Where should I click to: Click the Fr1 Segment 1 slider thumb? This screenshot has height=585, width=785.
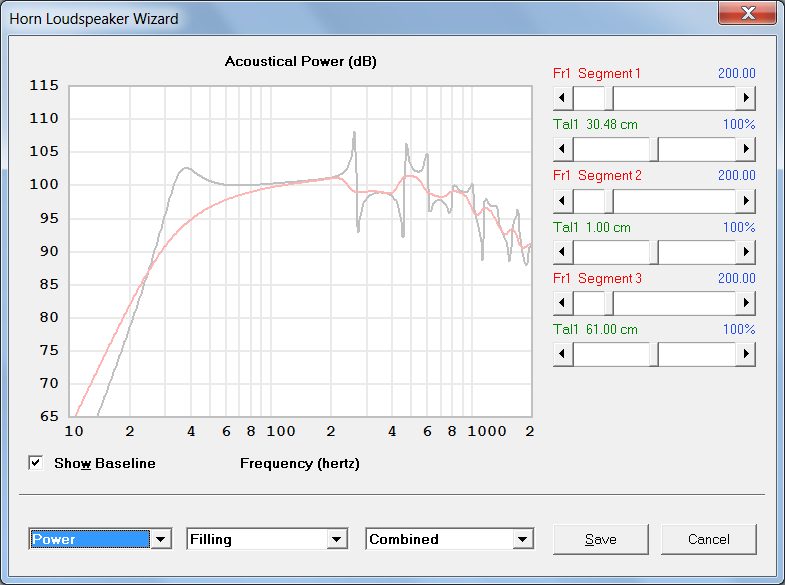click(609, 98)
